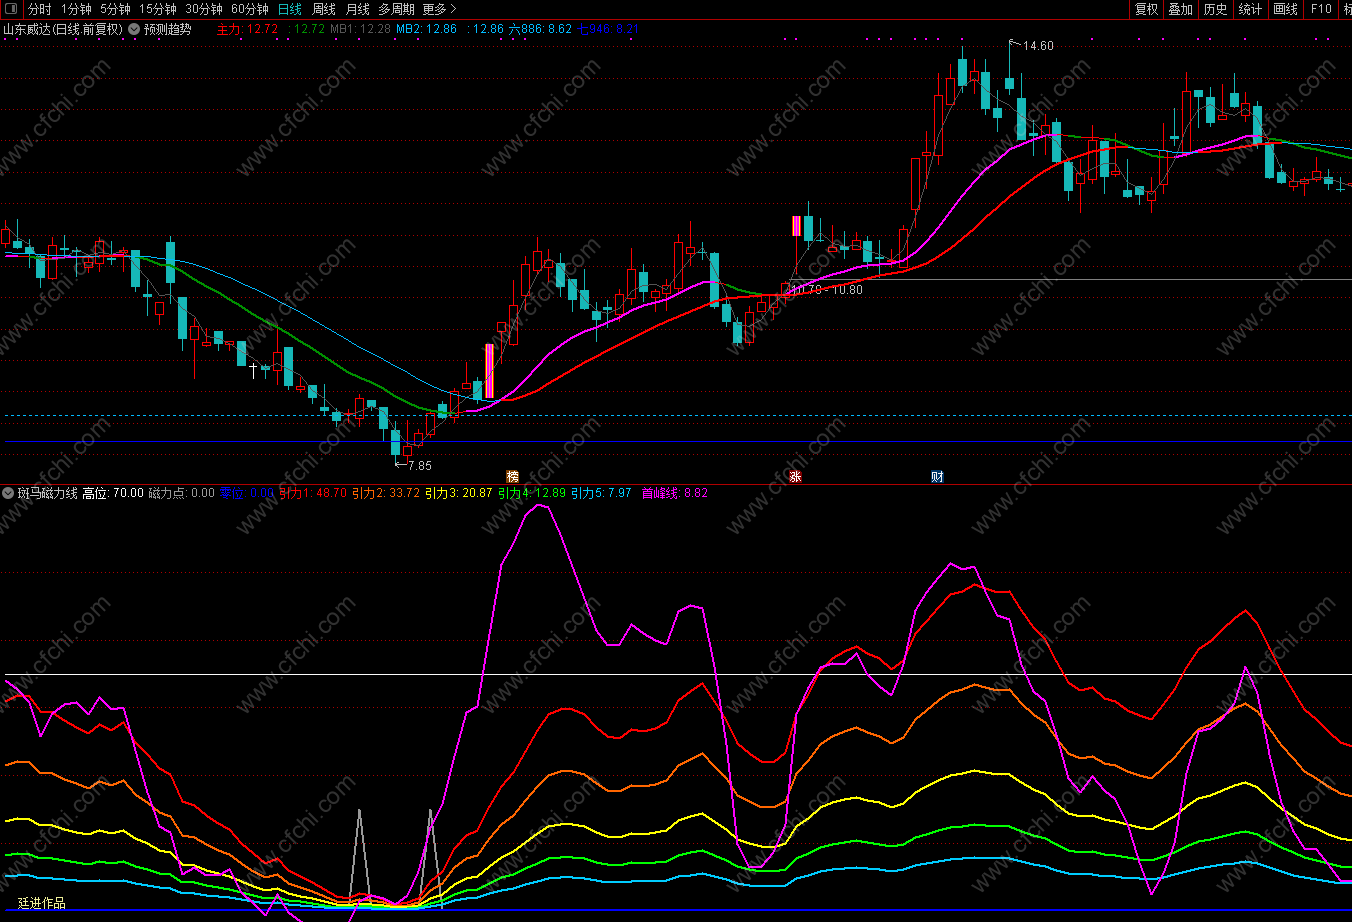Screen dimensions: 1352x922
Task: Switch to 1分钟 period tab
Action: [x=76, y=9]
